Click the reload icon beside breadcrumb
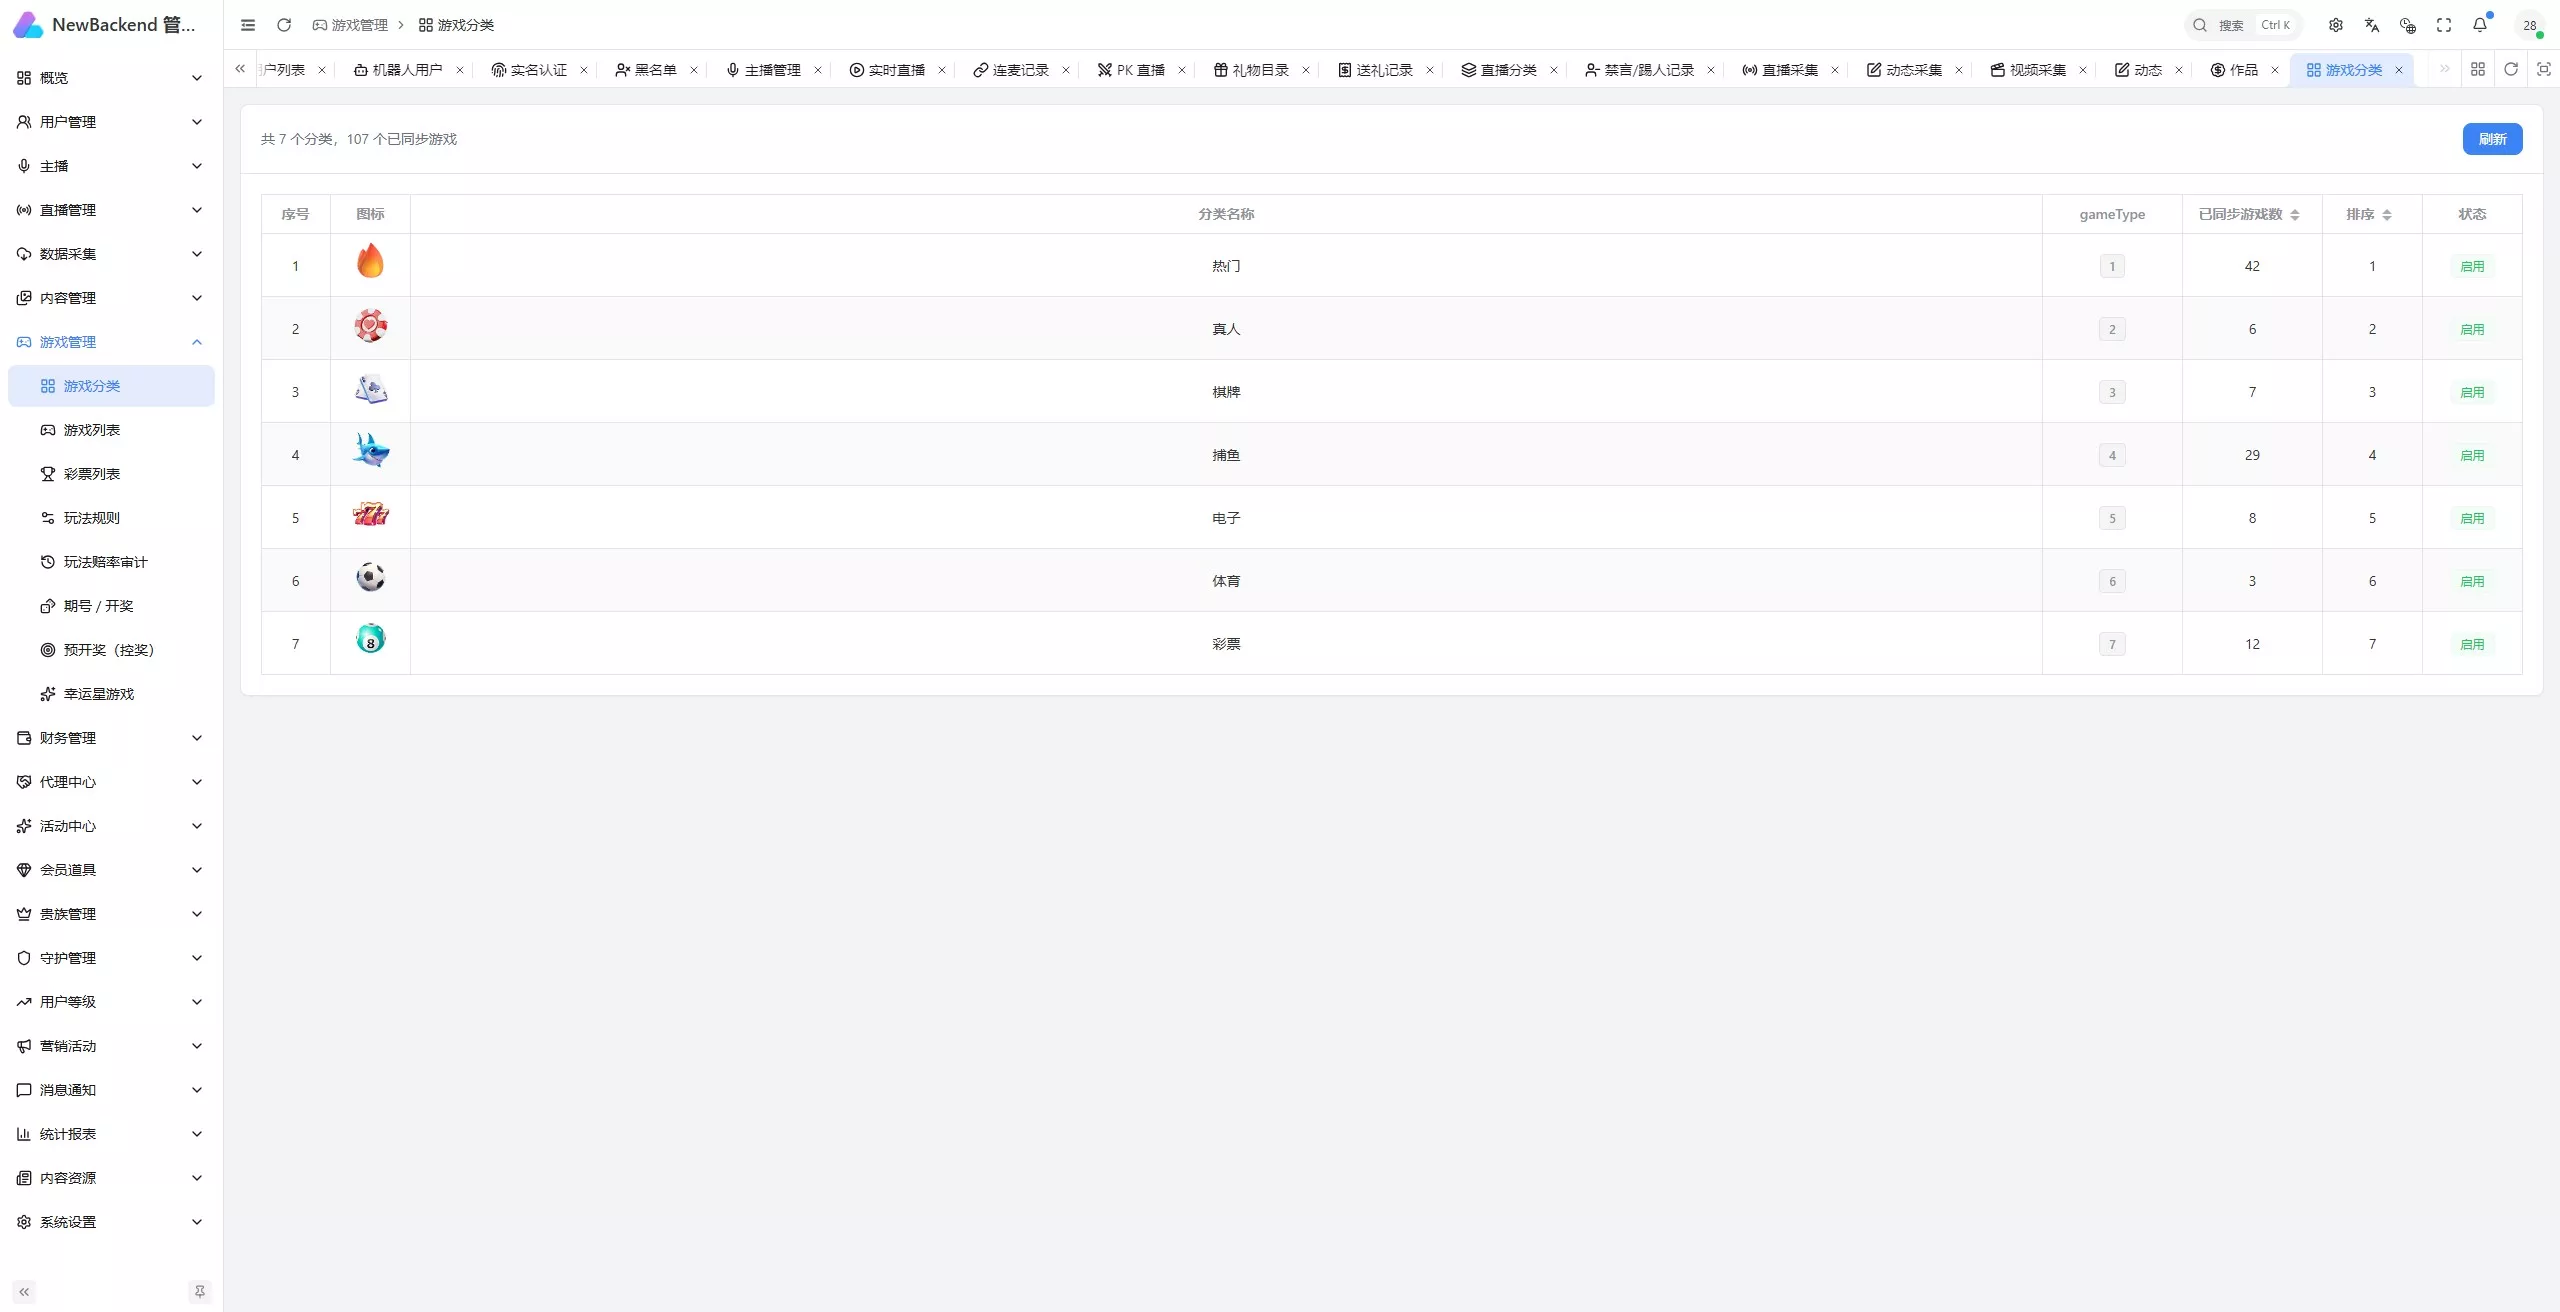 point(284,25)
